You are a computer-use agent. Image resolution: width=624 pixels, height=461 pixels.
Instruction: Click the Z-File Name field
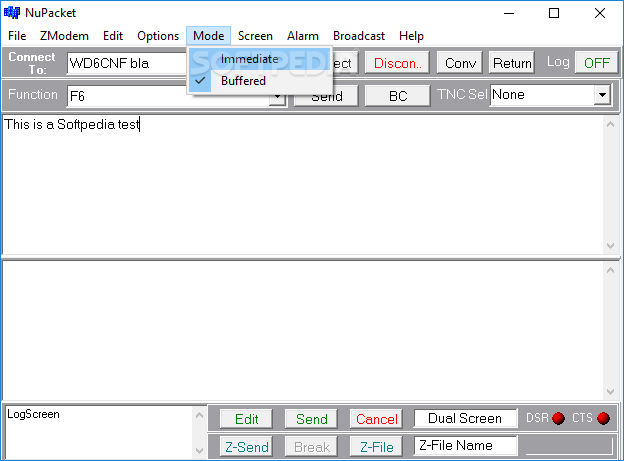(x=465, y=445)
